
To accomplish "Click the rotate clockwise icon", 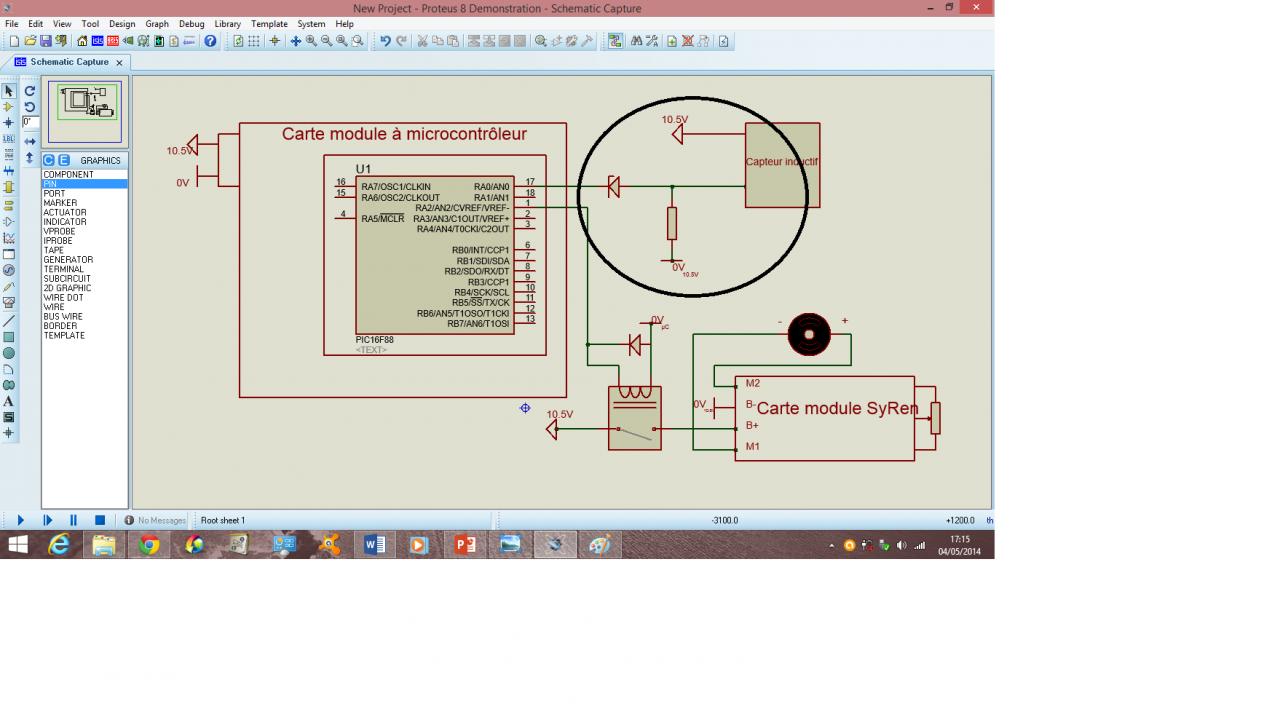I will click(x=30, y=91).
